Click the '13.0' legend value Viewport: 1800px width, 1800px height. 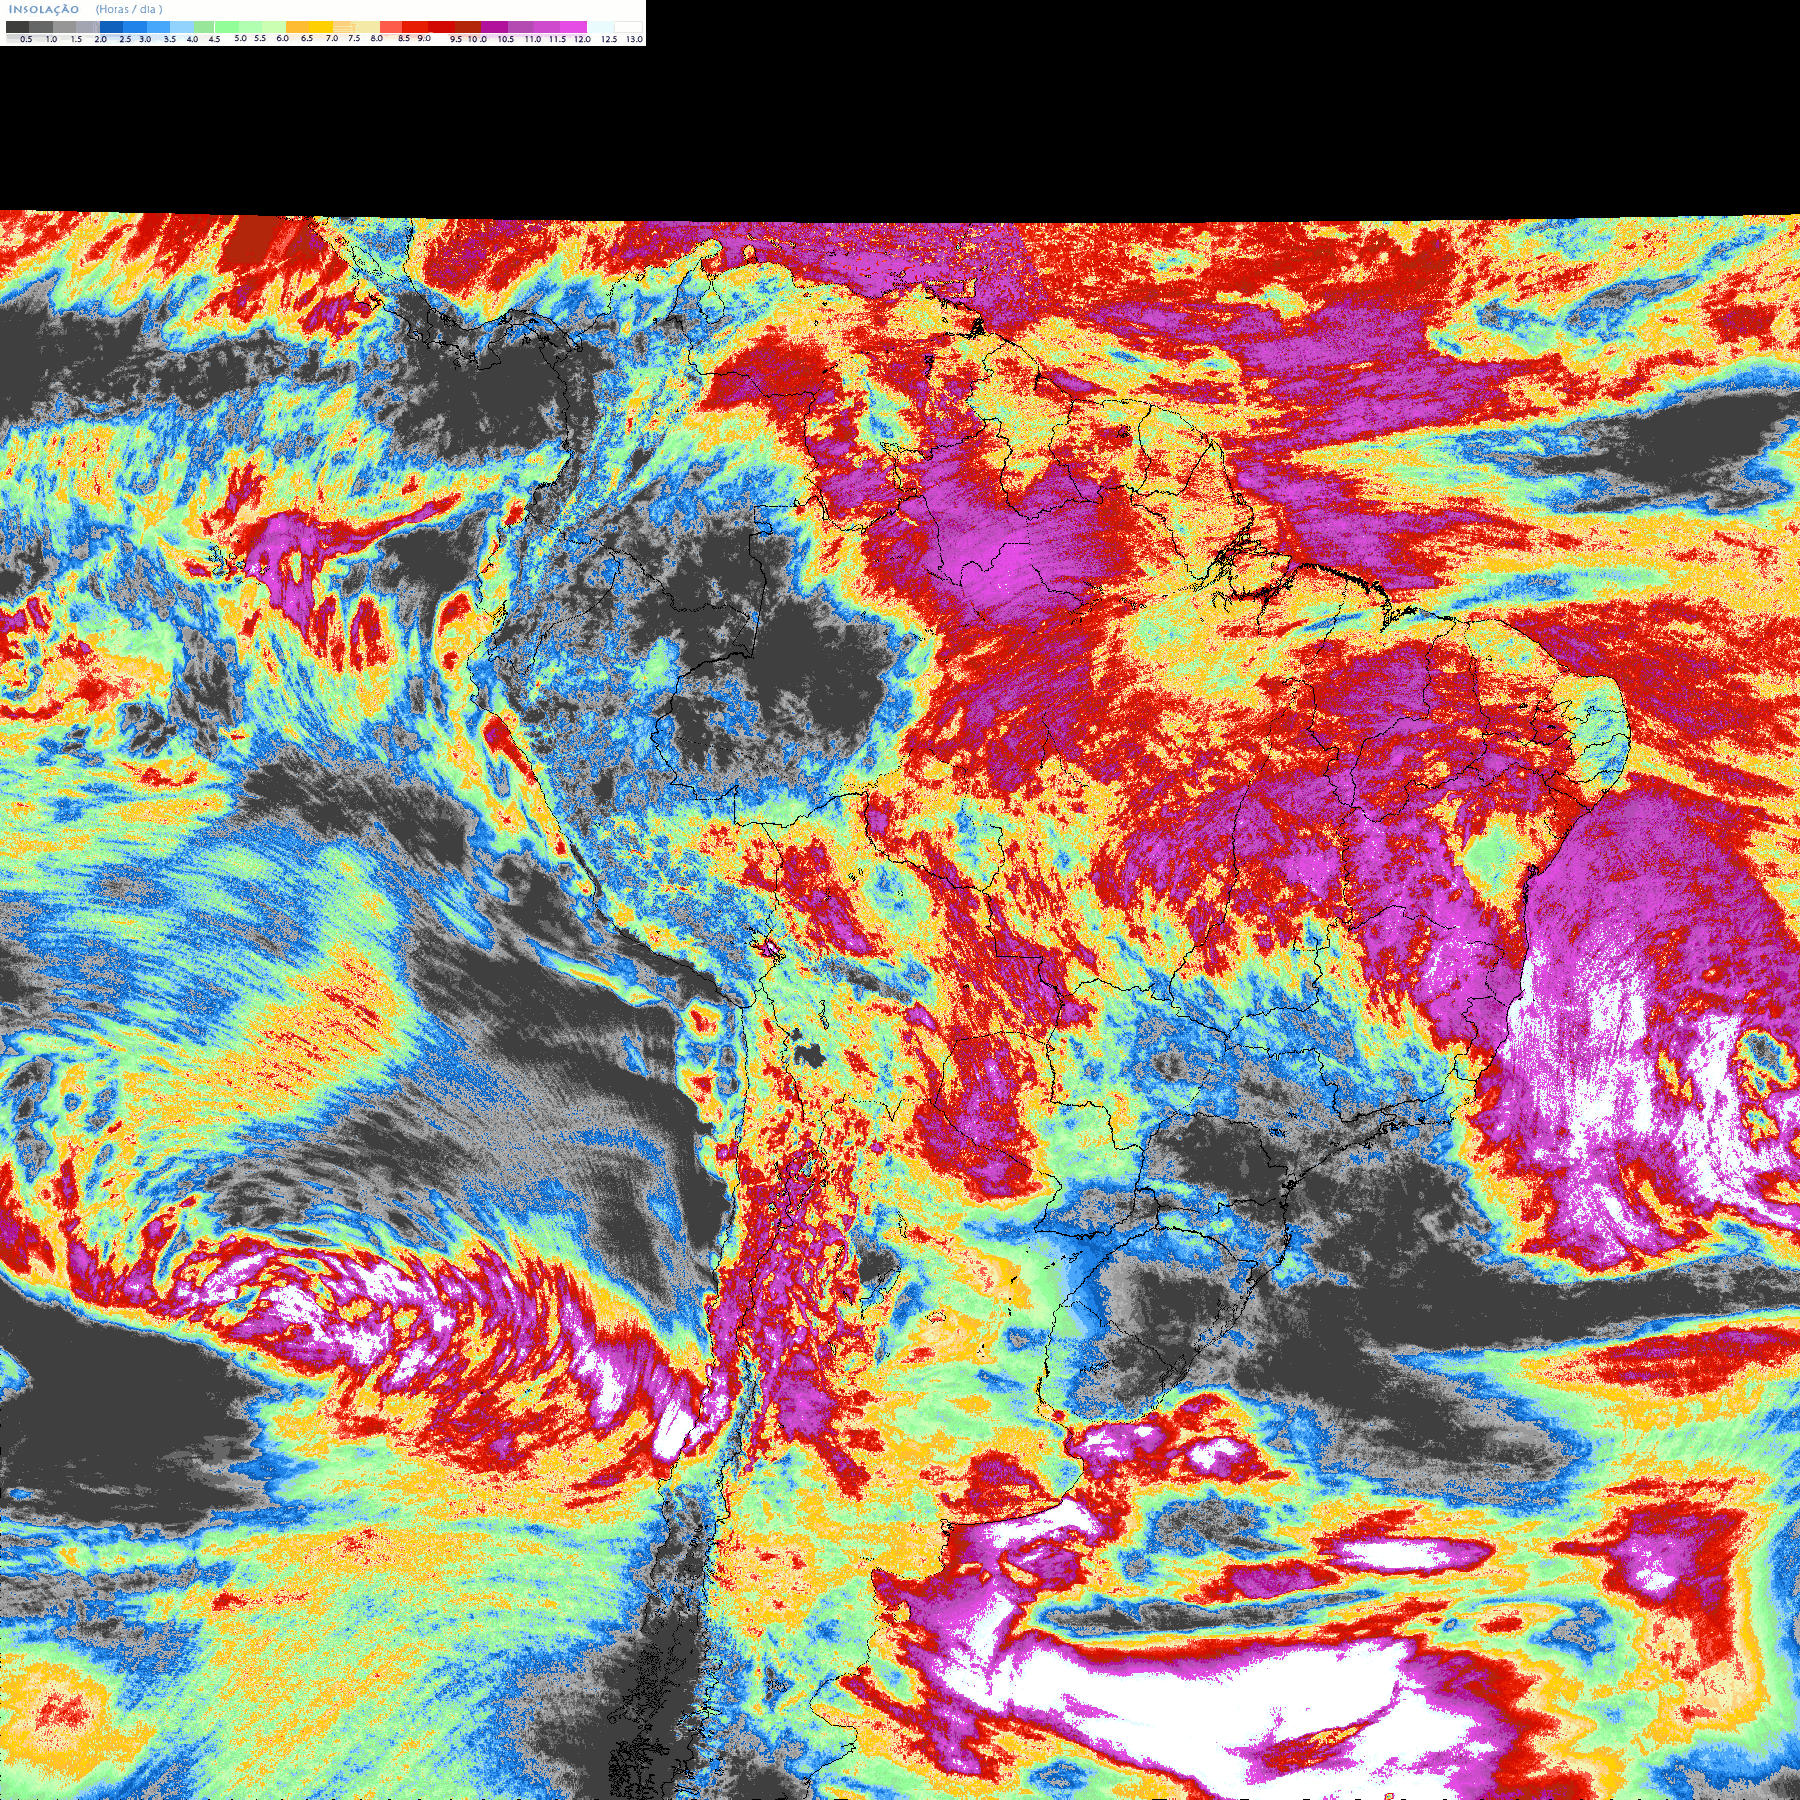coord(634,39)
